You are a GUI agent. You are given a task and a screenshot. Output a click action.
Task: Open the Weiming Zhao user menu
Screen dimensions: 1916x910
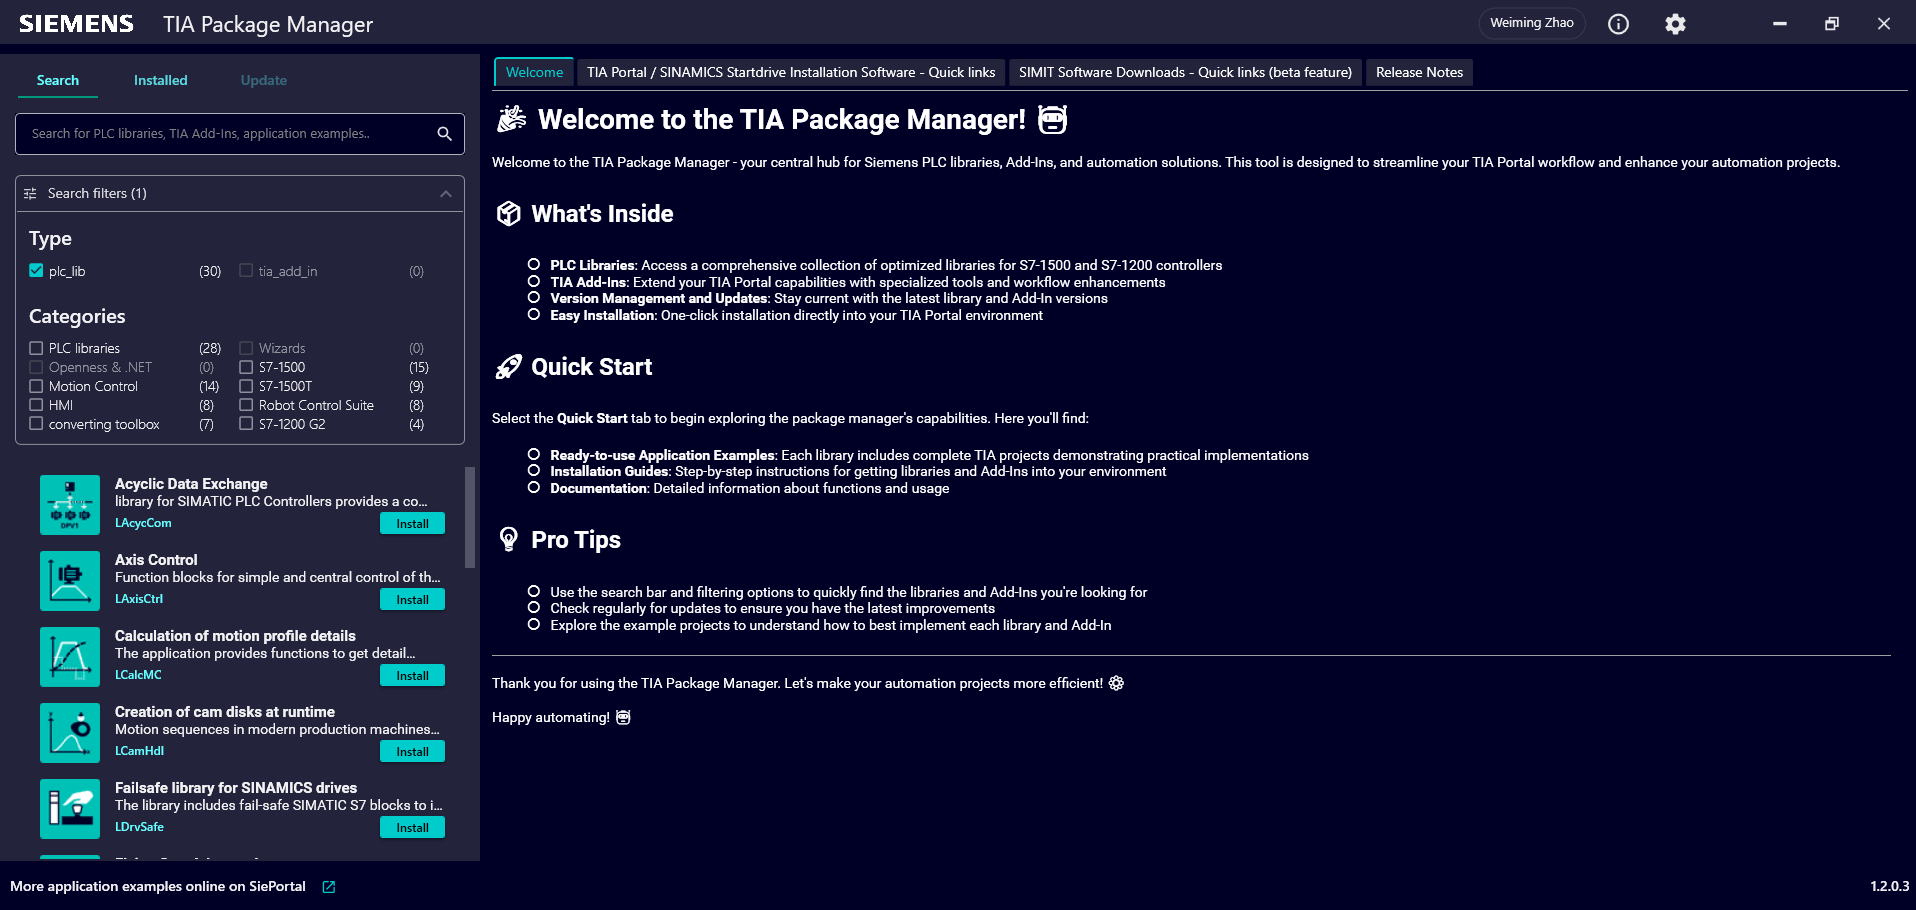[1531, 23]
